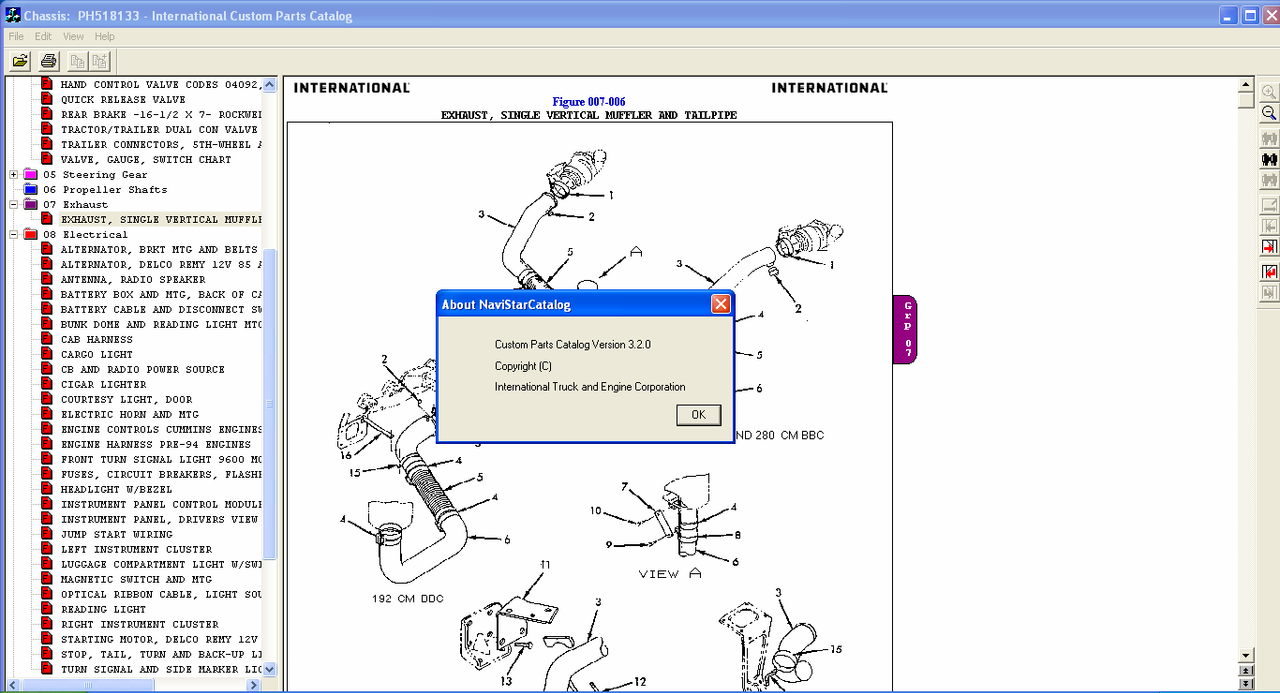Screen dimensions: 1280x693
Task: Select JUMP START WIRING item
Action: [117, 534]
